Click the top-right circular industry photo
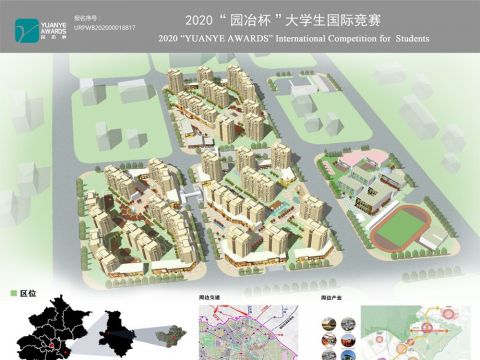 click(x=348, y=324)
